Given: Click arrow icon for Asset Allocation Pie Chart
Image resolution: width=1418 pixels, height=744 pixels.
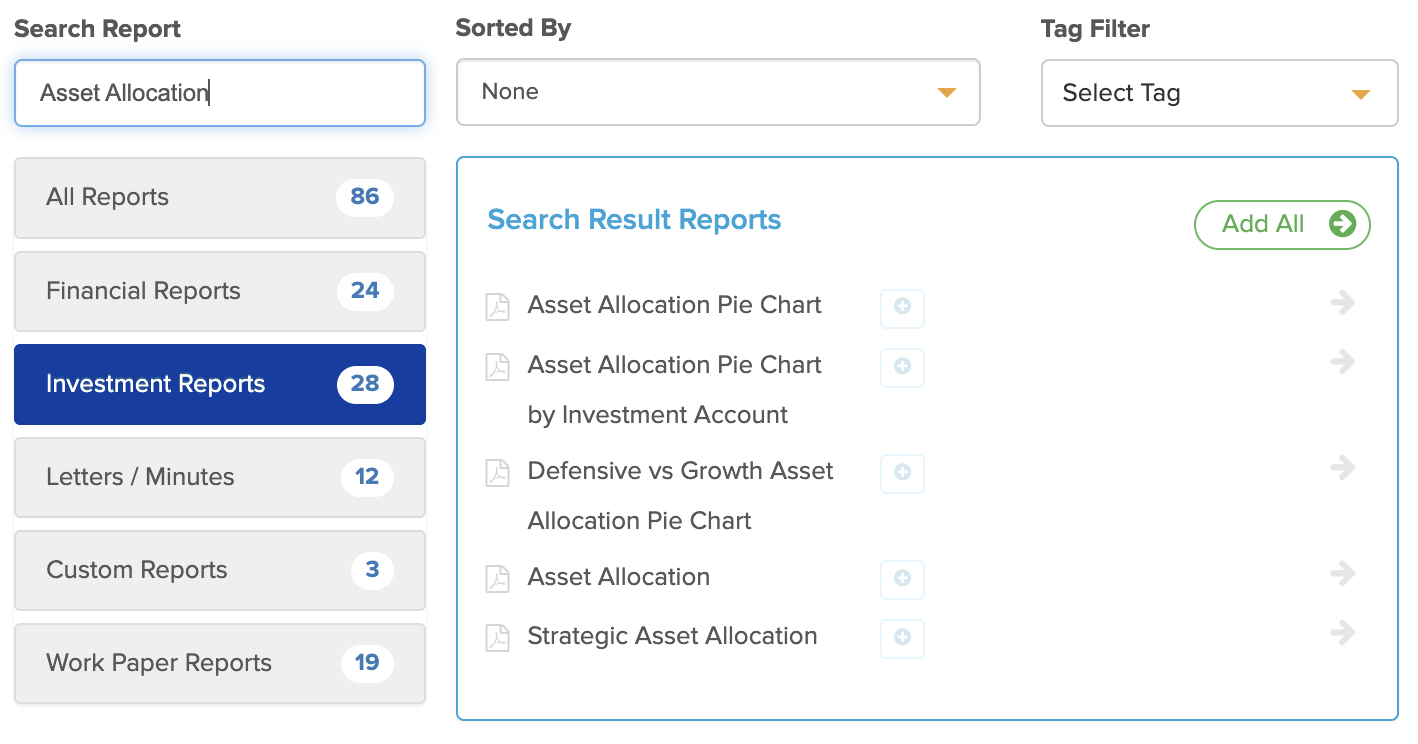Looking at the screenshot, I should point(1343,302).
